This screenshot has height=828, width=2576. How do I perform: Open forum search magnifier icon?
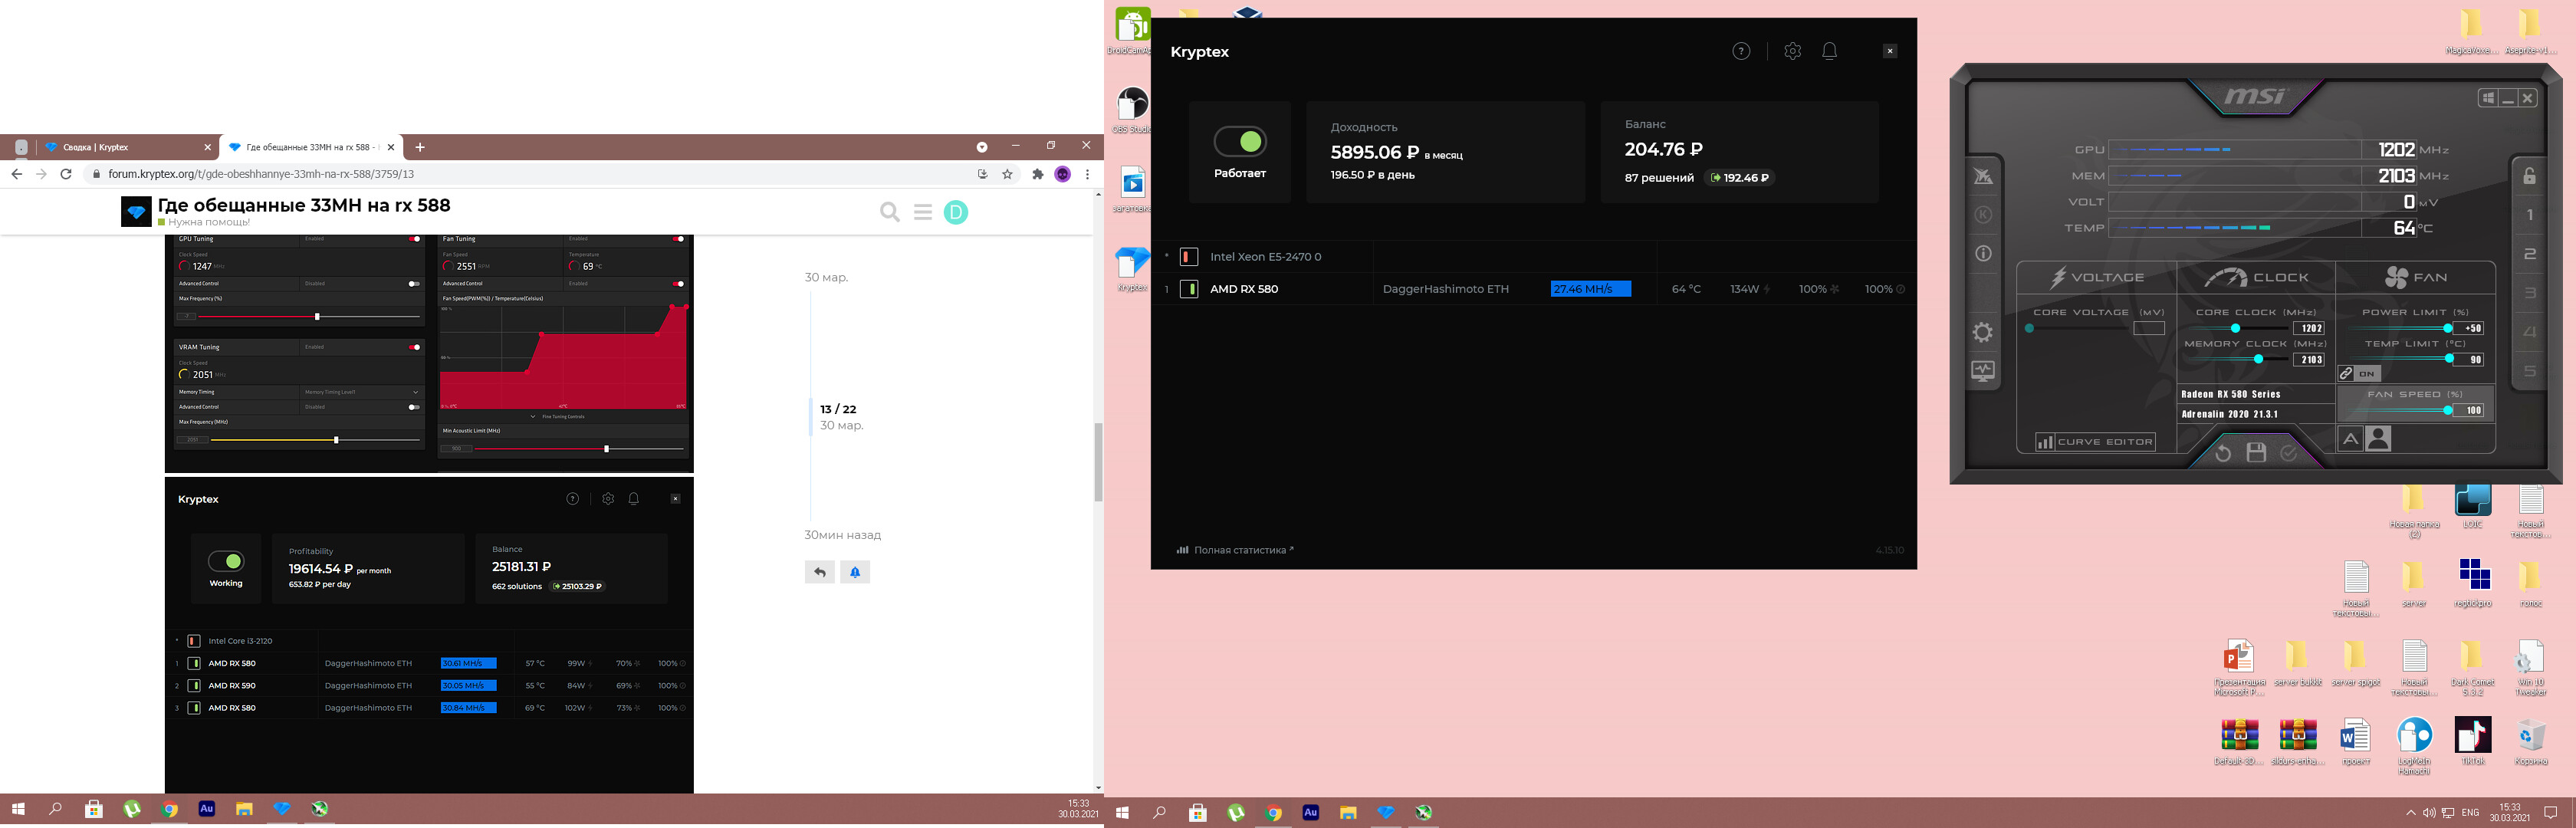[889, 212]
